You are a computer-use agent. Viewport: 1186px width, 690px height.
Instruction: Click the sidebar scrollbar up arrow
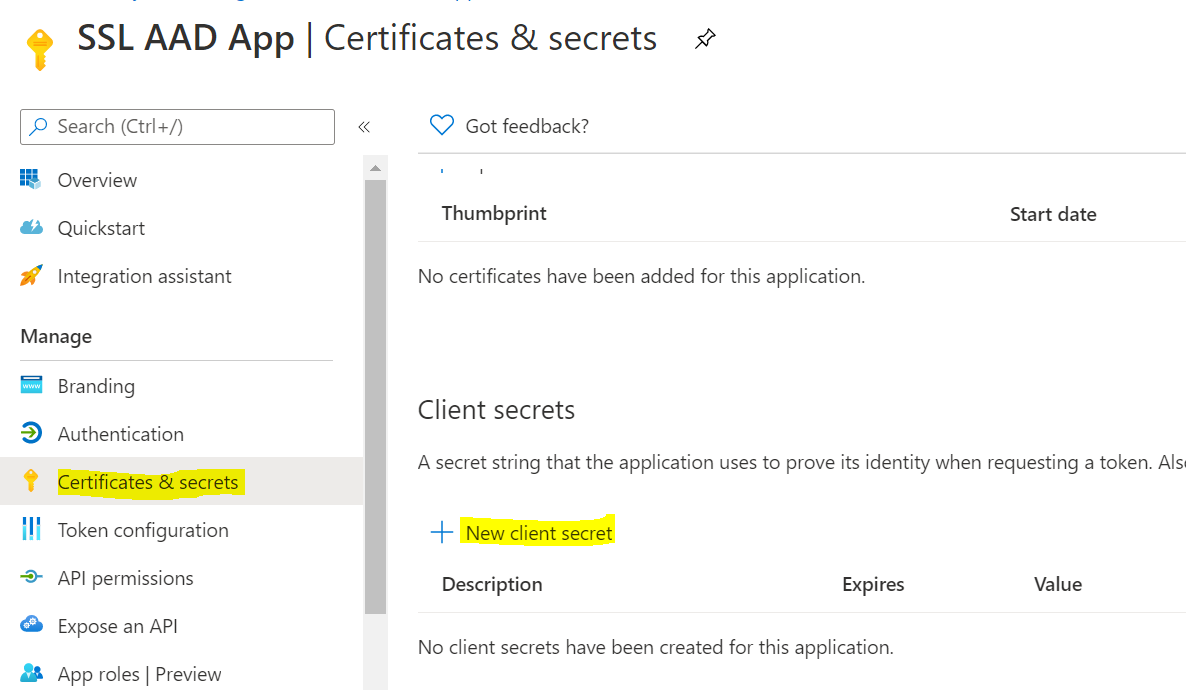tap(375, 168)
